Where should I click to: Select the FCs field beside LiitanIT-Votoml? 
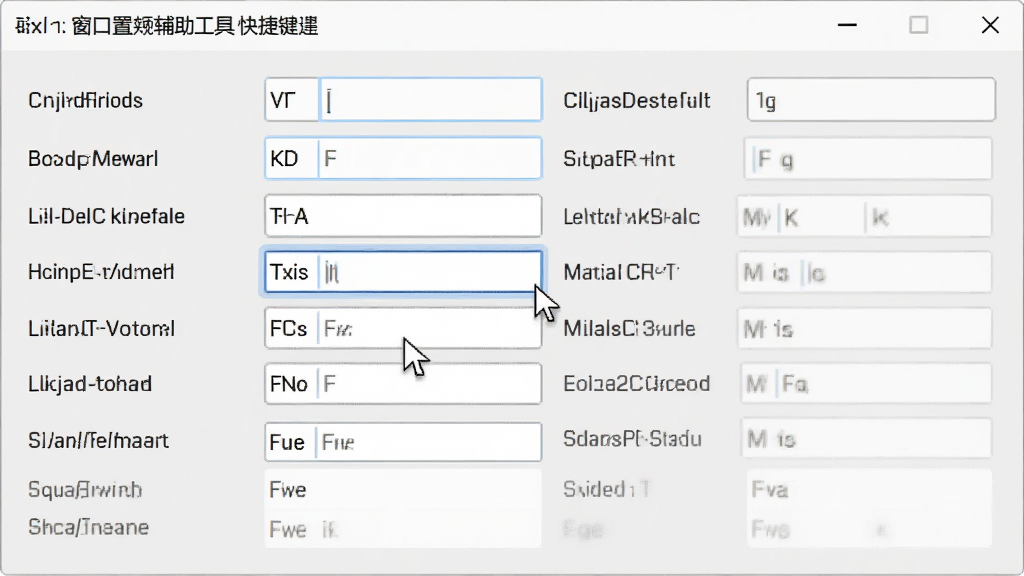tap(403, 328)
